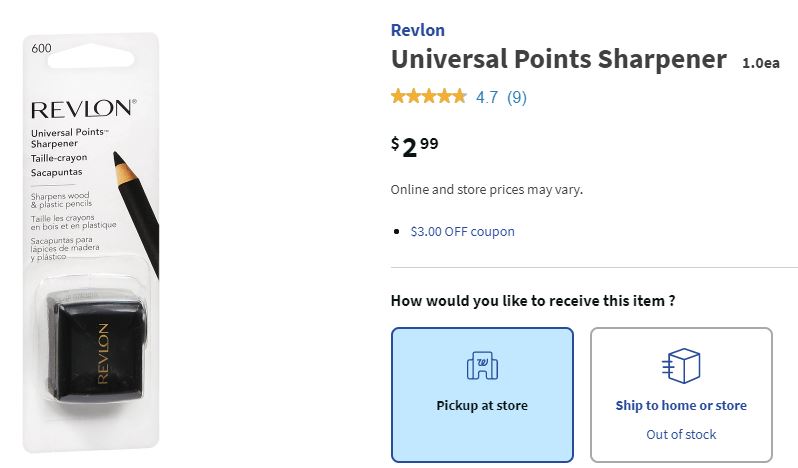Click the shipping box icon
798x468 pixels.
point(681,366)
